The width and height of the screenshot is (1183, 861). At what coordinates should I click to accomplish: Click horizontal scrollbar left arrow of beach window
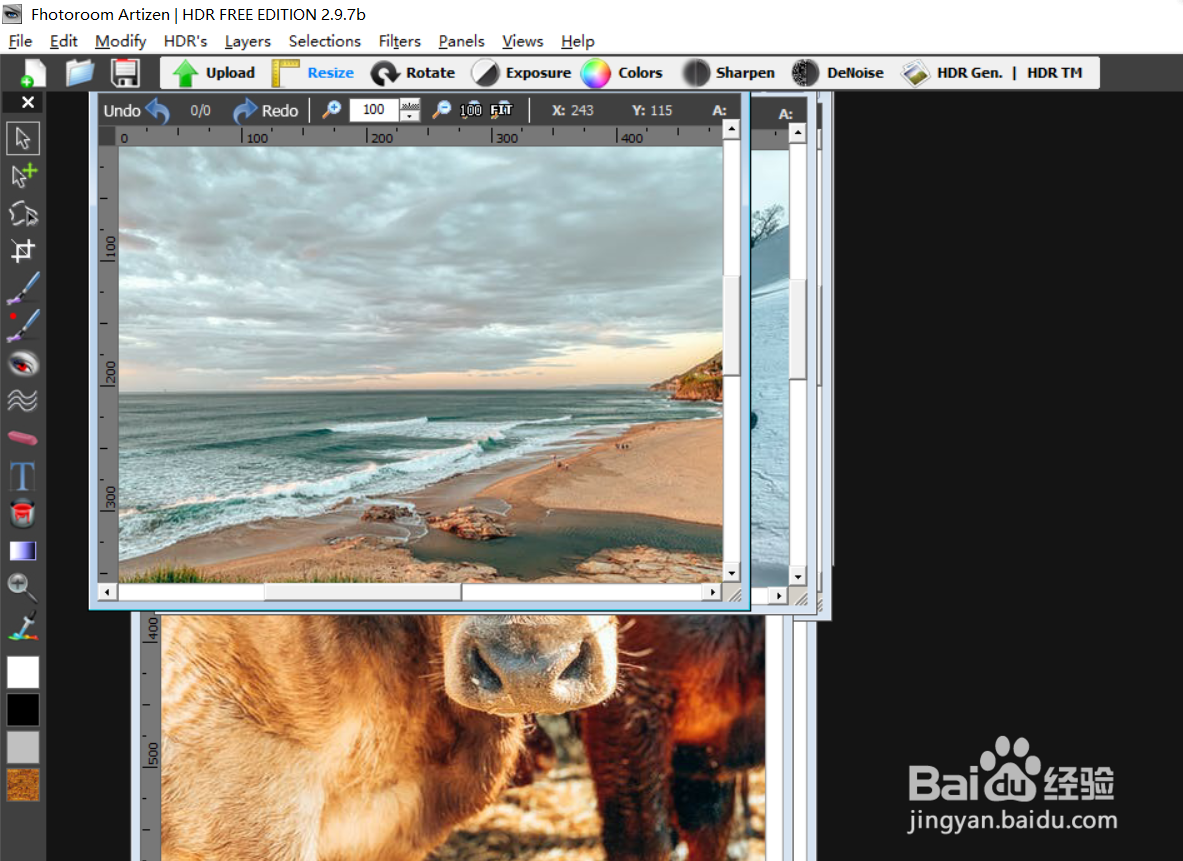point(108,592)
